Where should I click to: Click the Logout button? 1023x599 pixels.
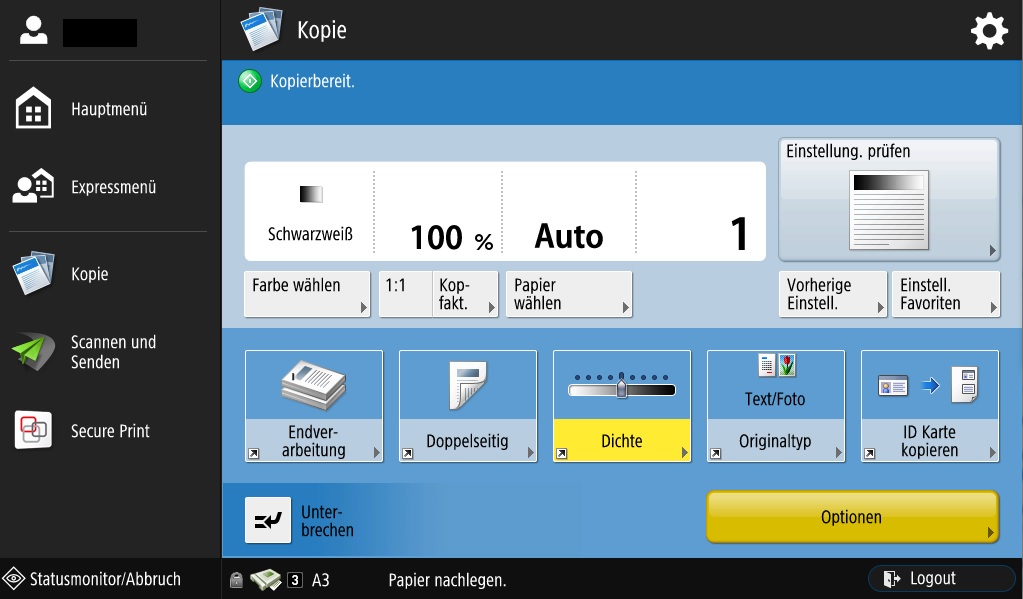pyautogui.click(x=940, y=579)
